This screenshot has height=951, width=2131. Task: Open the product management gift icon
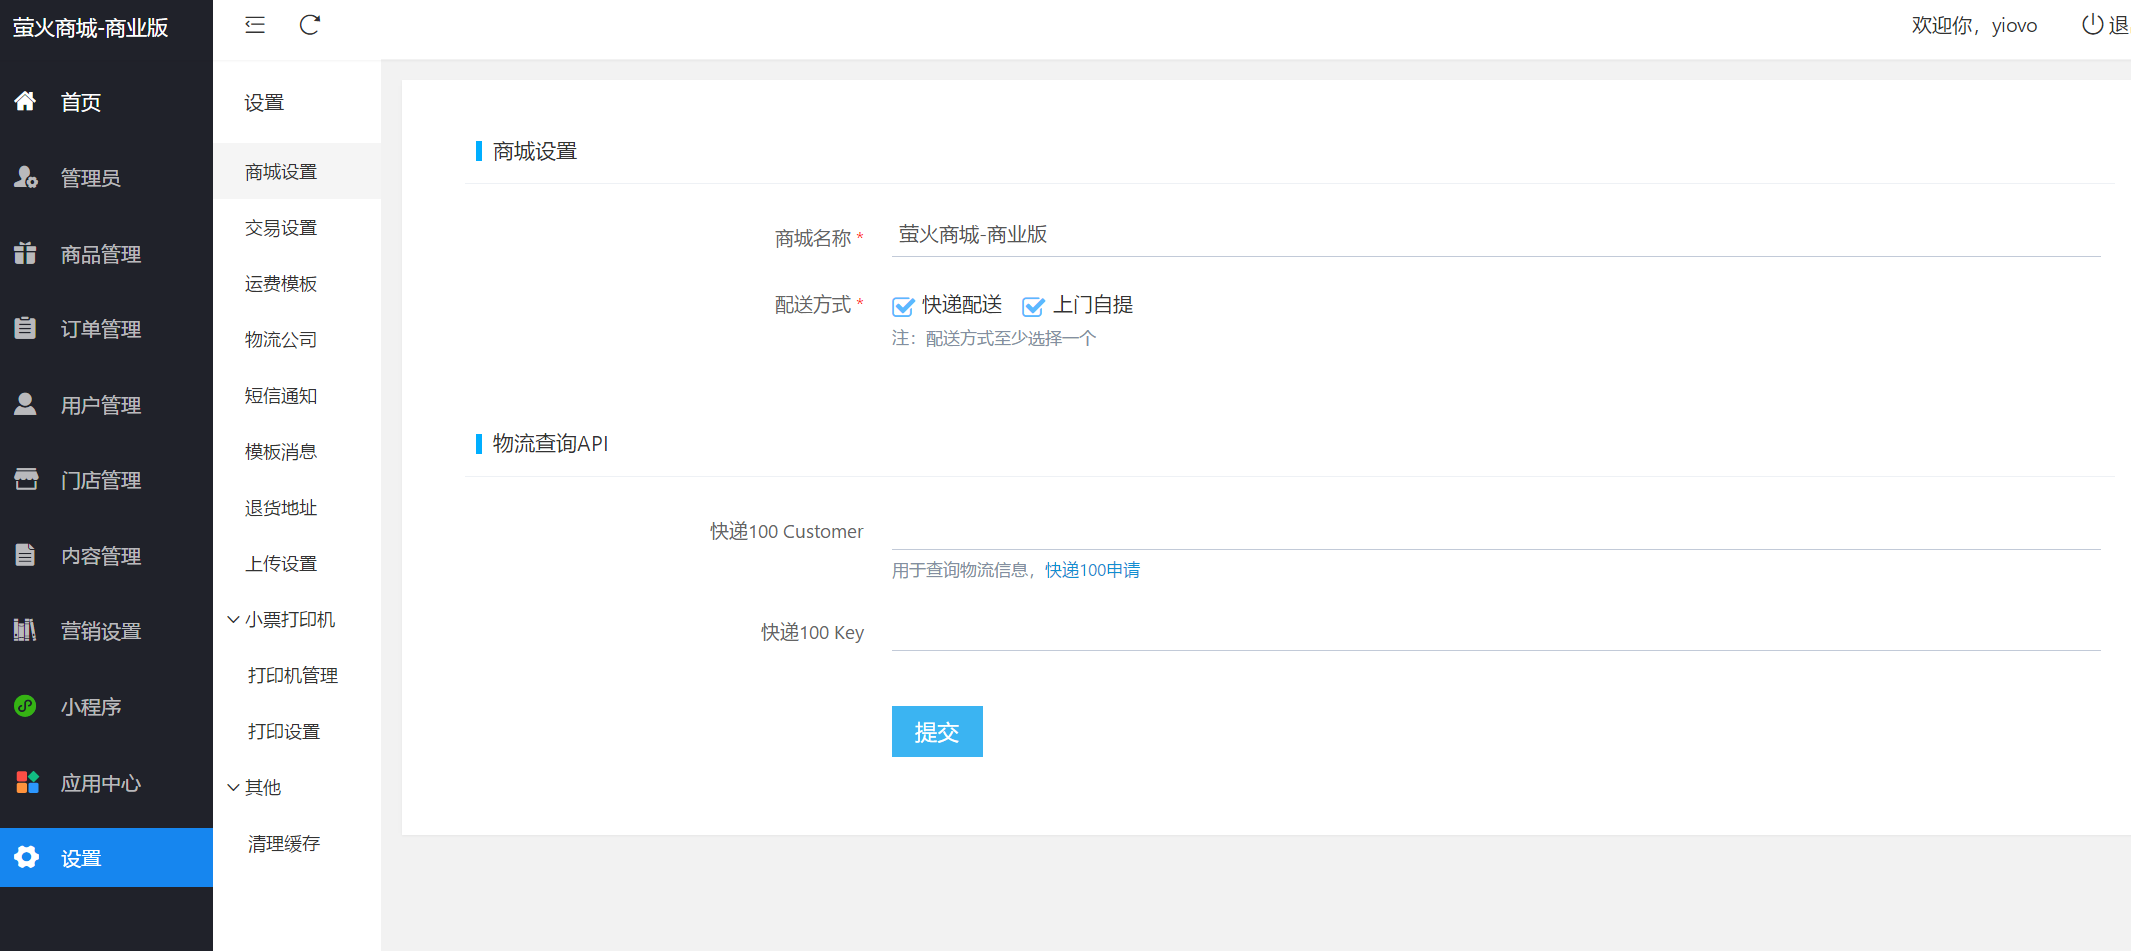point(26,253)
